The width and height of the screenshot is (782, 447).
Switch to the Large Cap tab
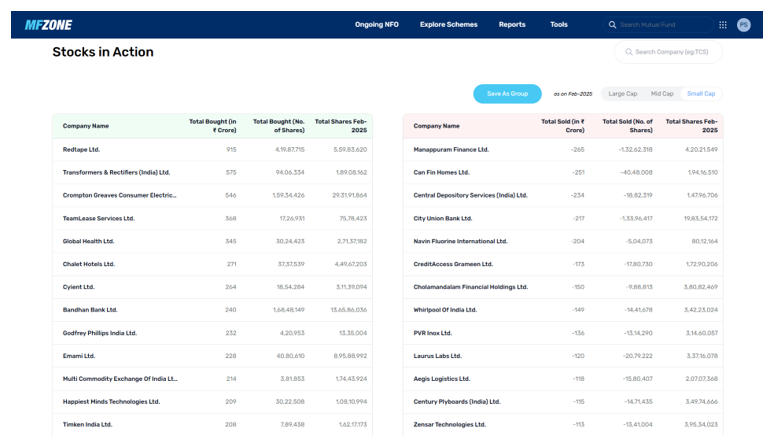(x=622, y=94)
